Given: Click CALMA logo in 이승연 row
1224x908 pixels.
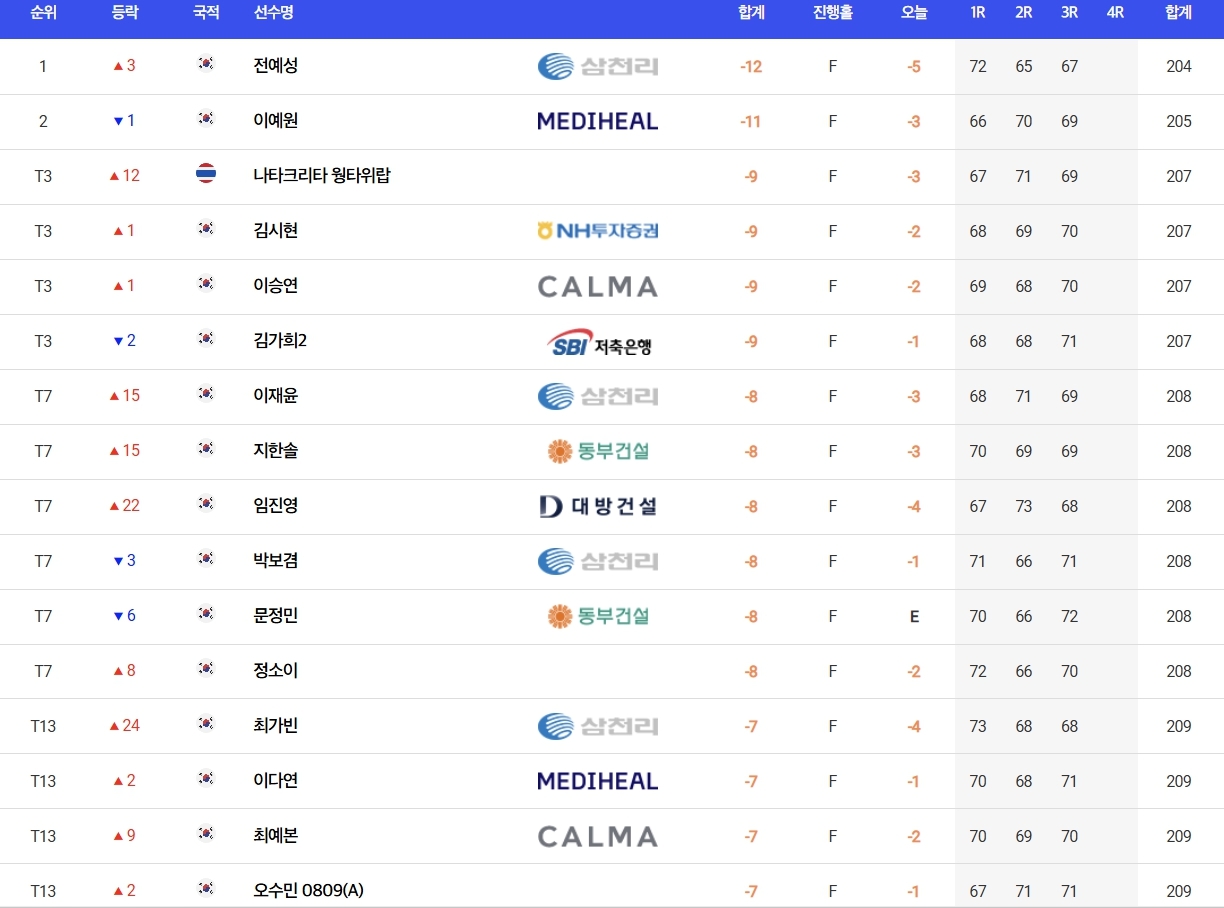Looking at the screenshot, I should coord(597,286).
